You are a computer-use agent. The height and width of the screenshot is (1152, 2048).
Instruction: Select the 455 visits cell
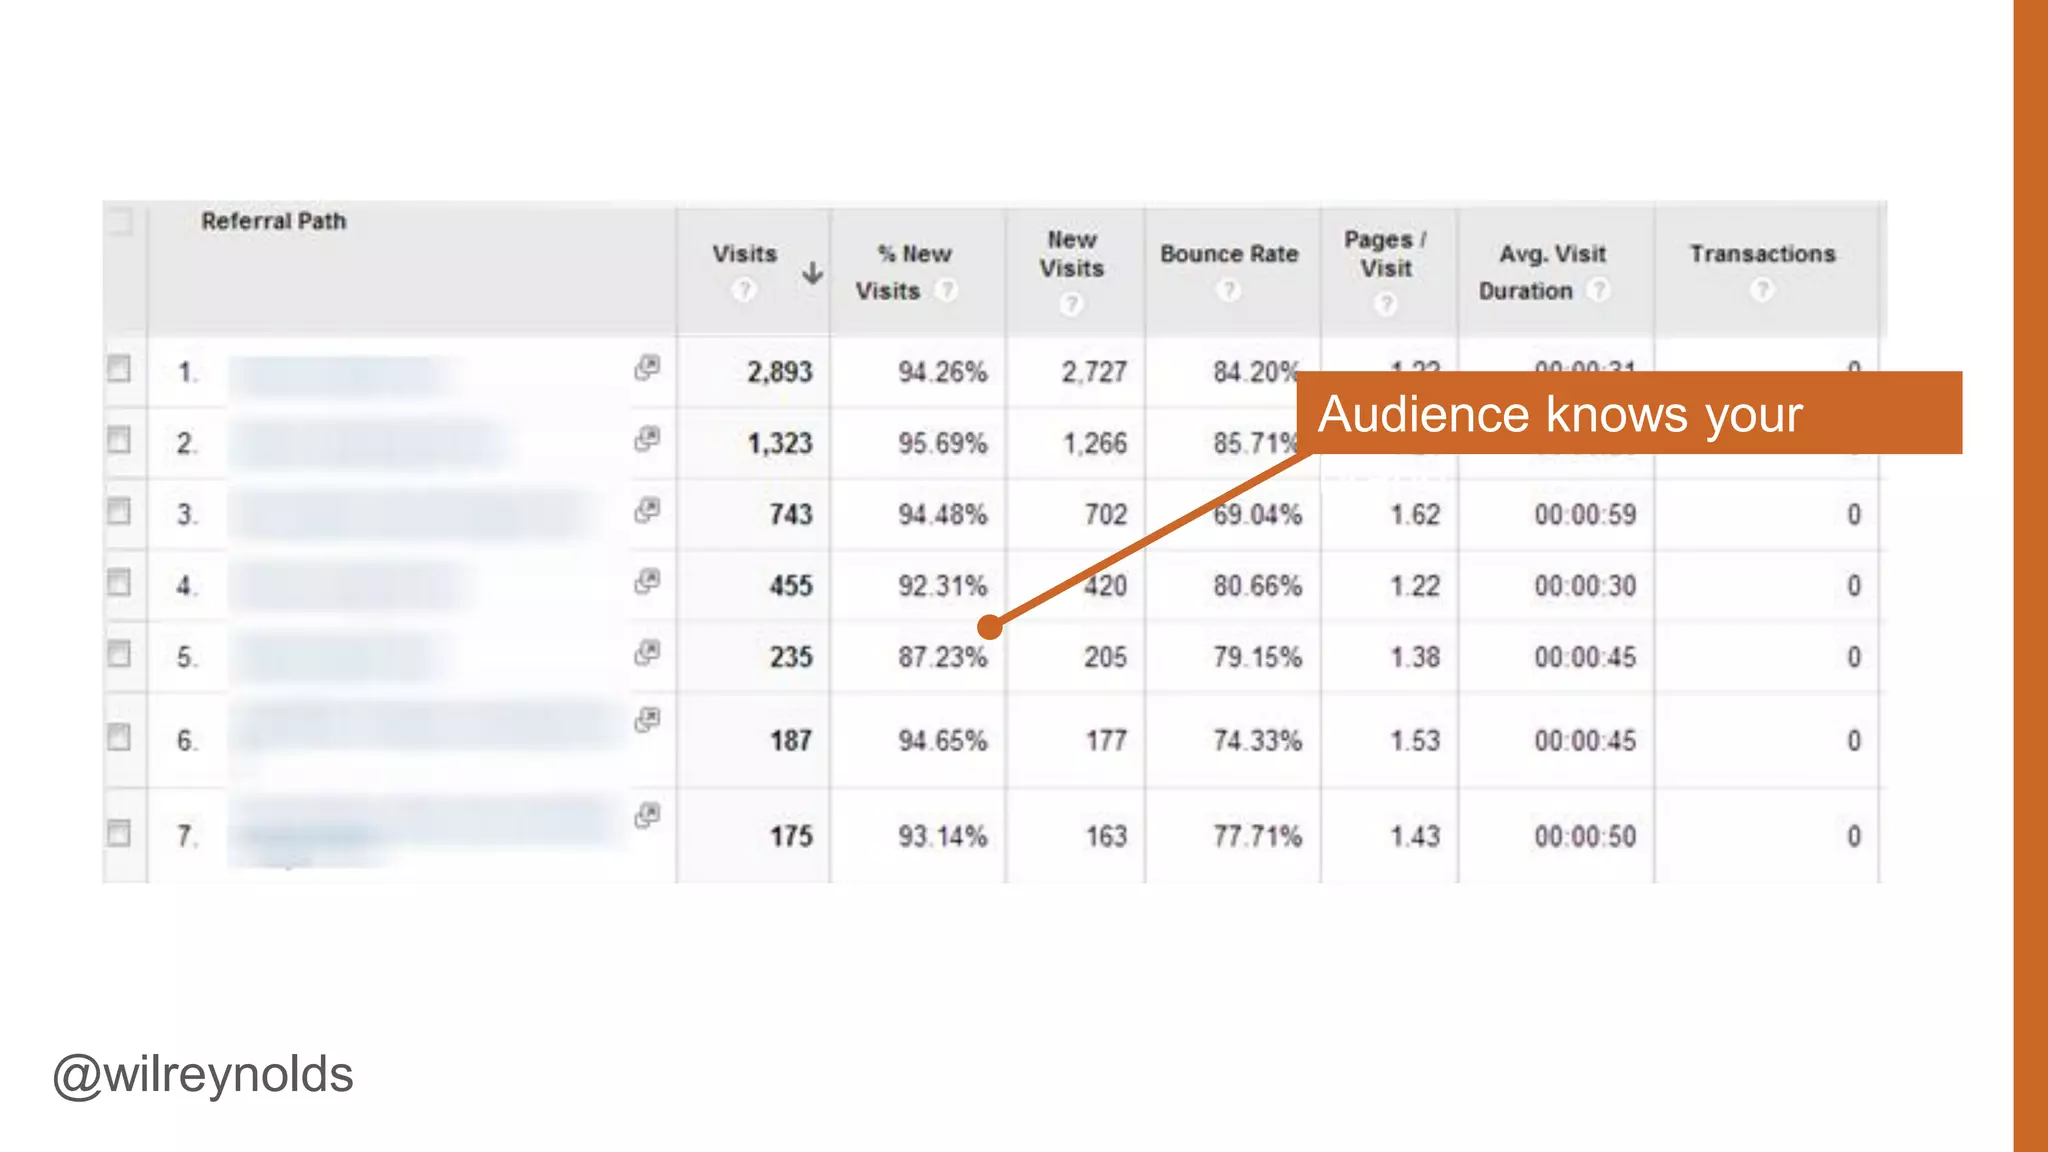tap(791, 585)
